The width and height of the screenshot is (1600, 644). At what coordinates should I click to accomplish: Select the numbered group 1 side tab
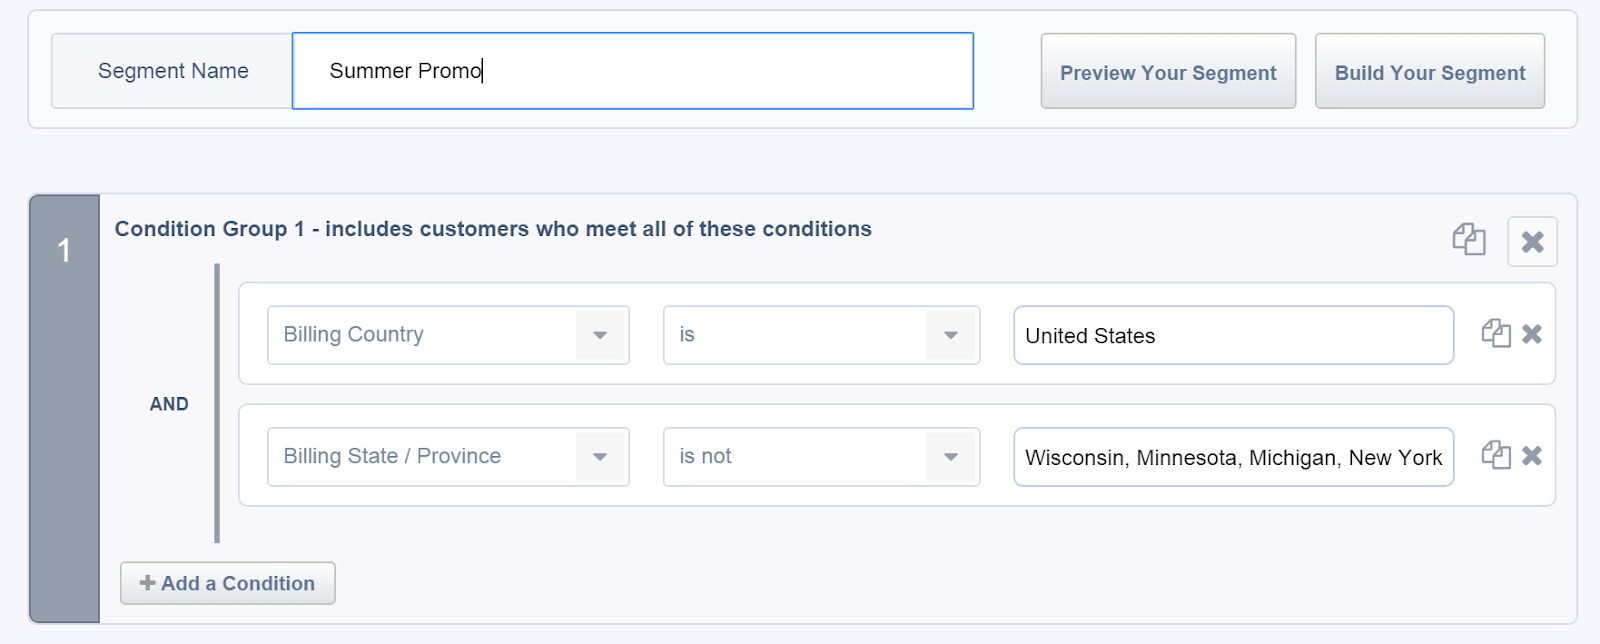point(64,250)
